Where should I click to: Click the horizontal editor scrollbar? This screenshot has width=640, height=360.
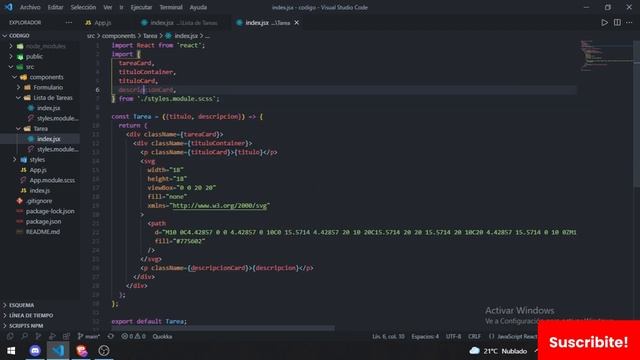click(223, 328)
